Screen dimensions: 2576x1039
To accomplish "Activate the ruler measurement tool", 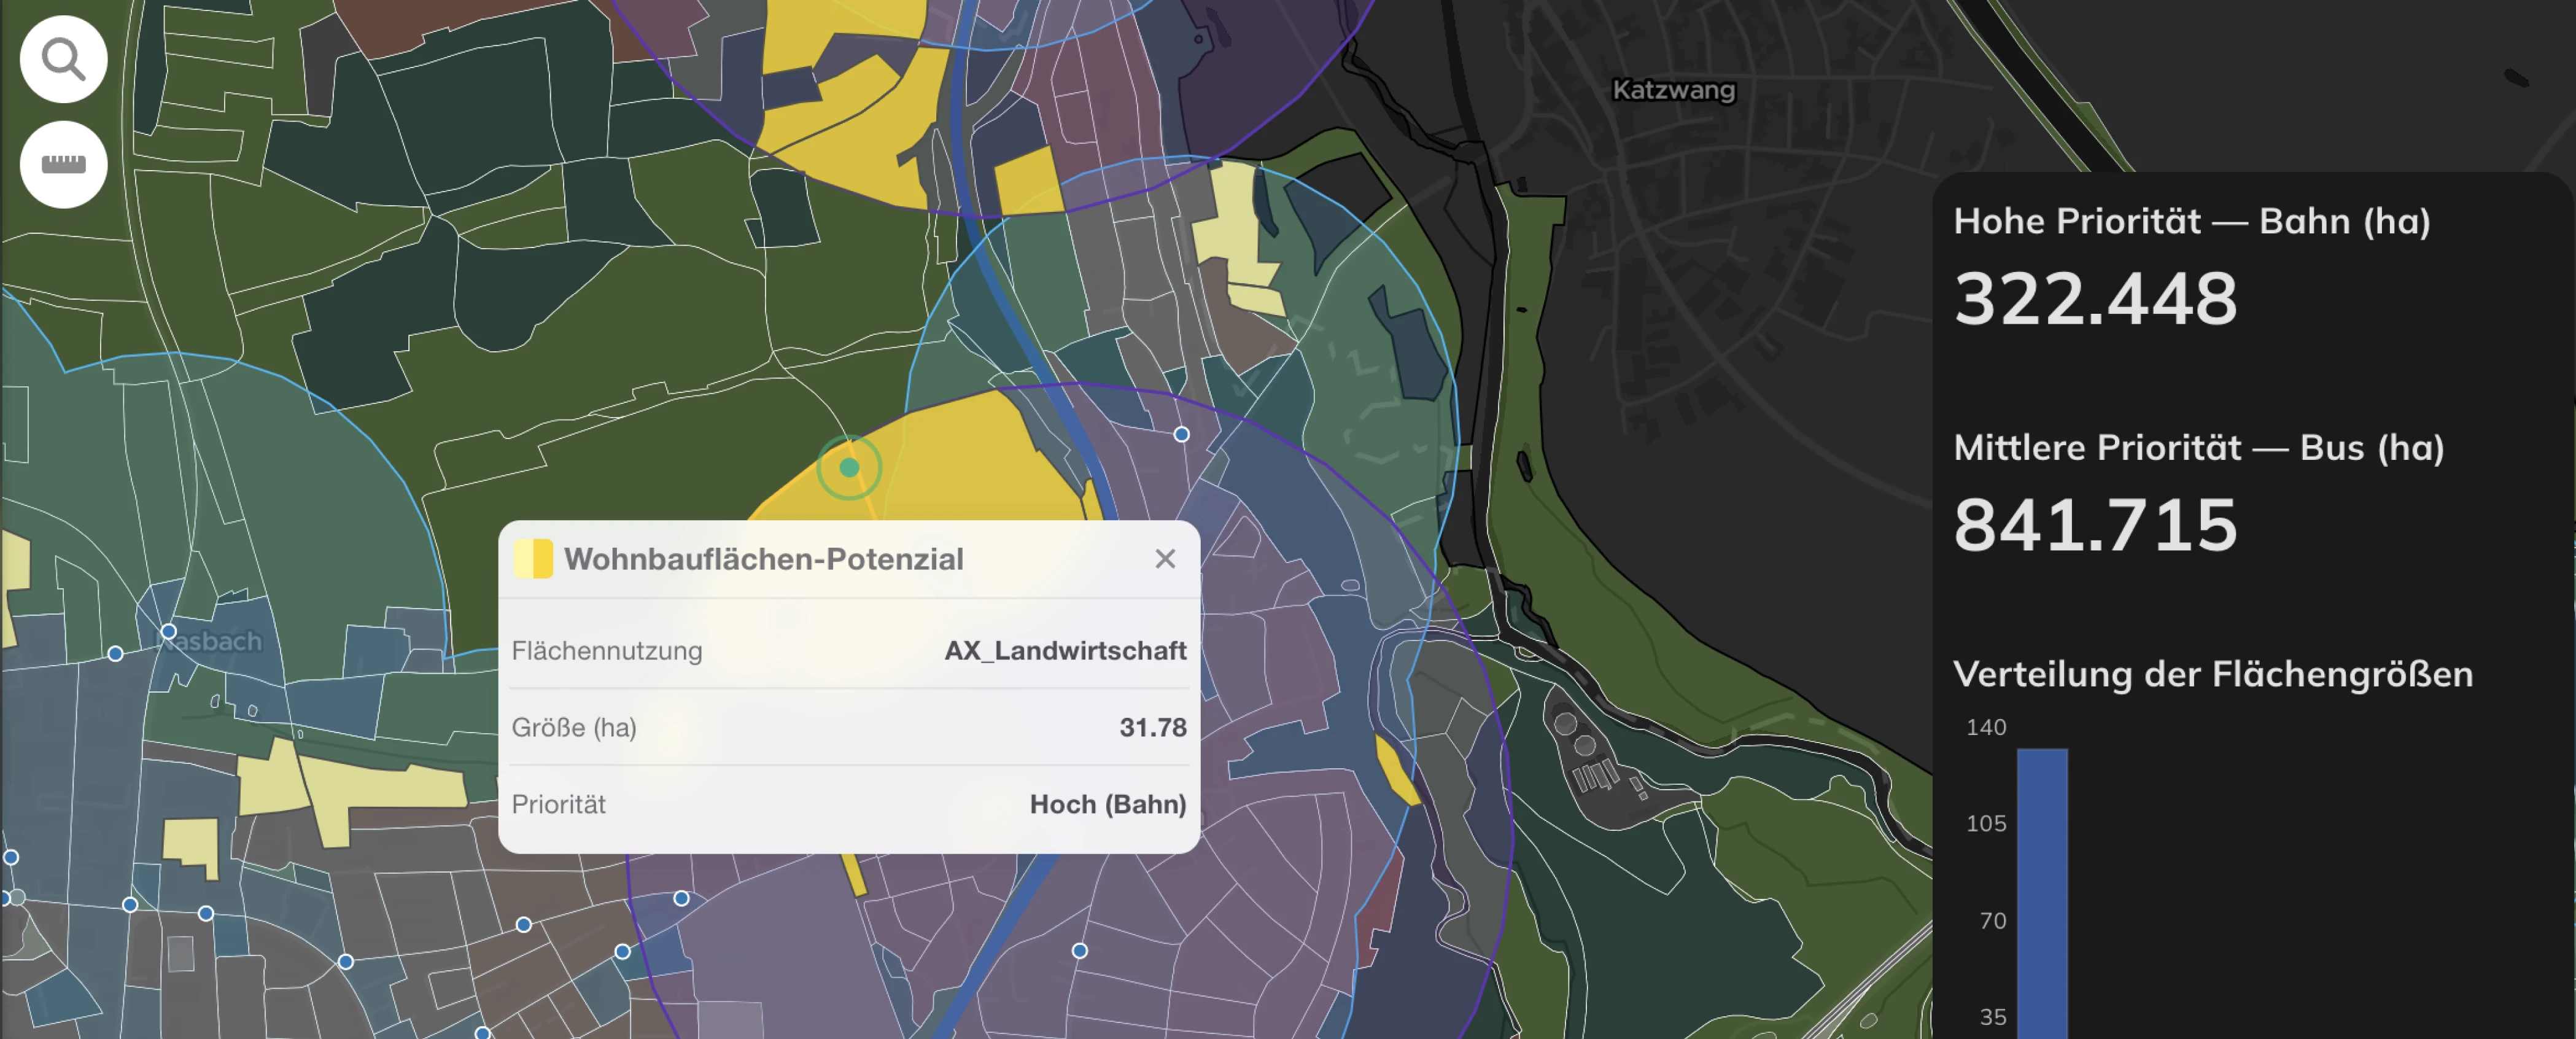I will (x=64, y=164).
